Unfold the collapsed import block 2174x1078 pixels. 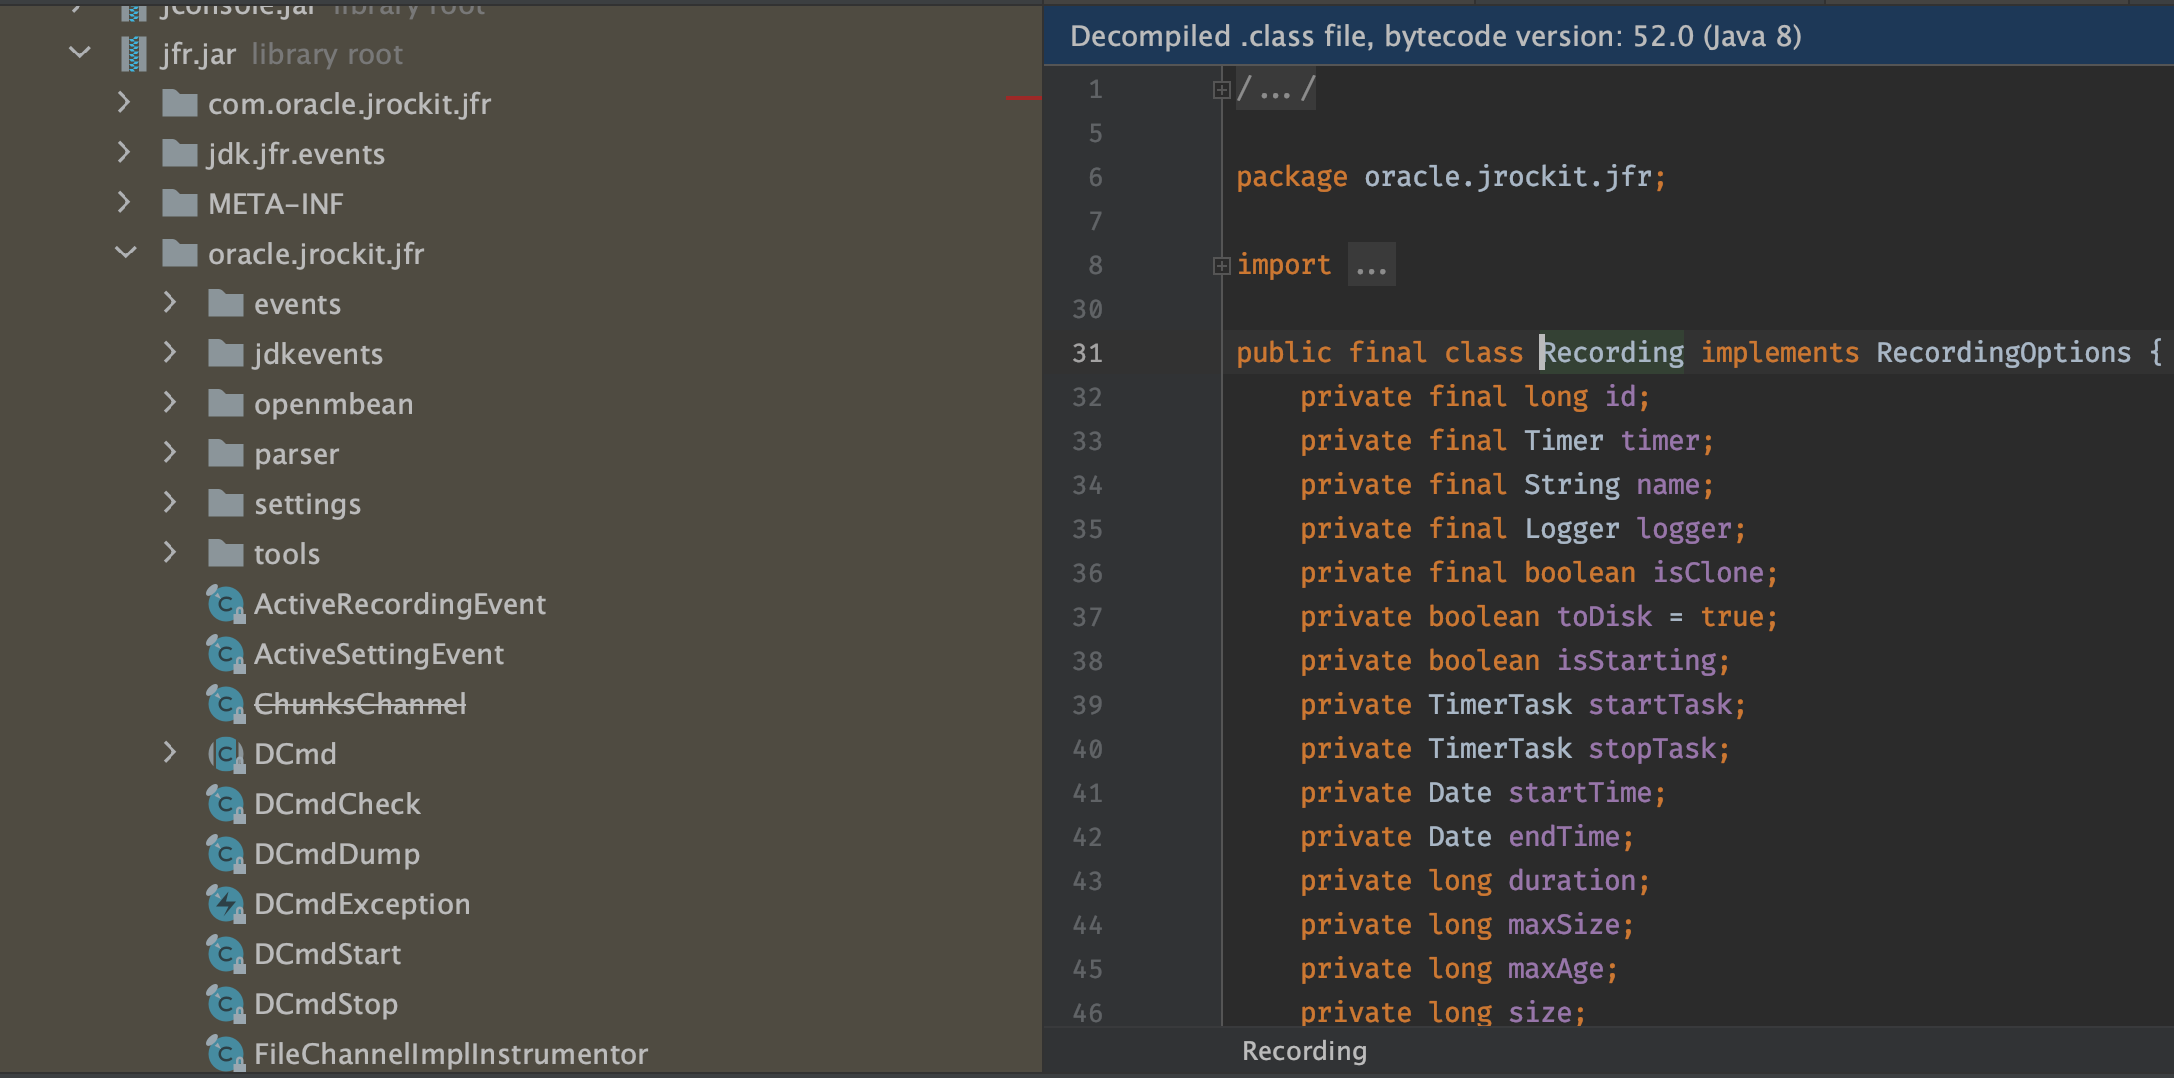coord(1221,266)
